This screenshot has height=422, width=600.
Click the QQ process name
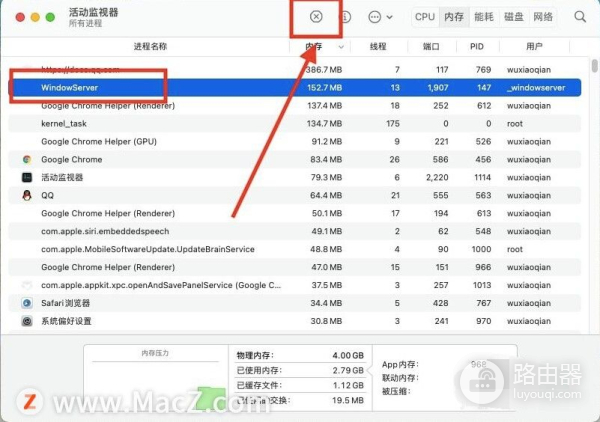click(47, 196)
